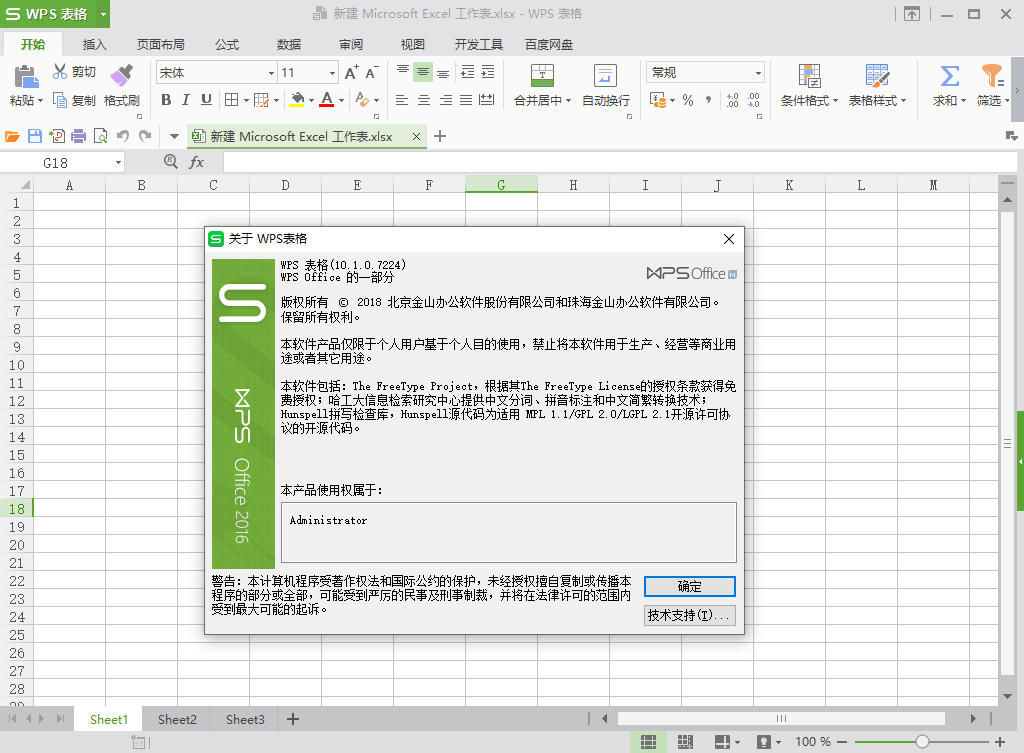This screenshot has height=753, width=1024.
Task: Click the 技术支持(T)... button
Action: coord(689,615)
